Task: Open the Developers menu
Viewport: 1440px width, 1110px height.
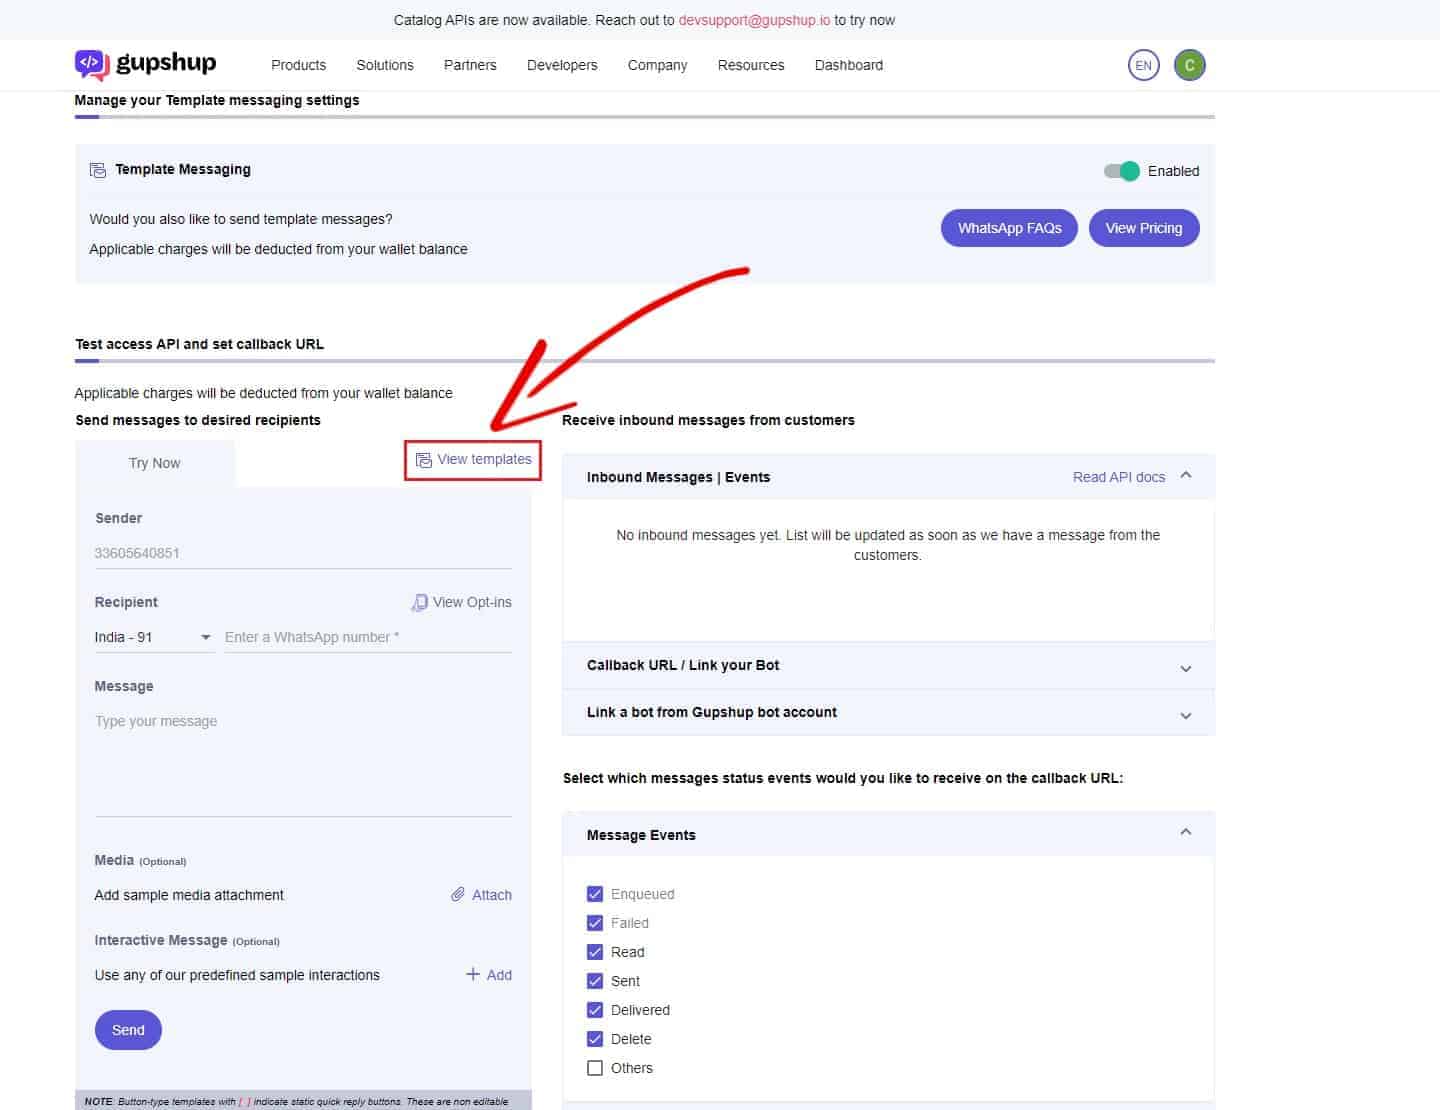Action: tap(562, 65)
